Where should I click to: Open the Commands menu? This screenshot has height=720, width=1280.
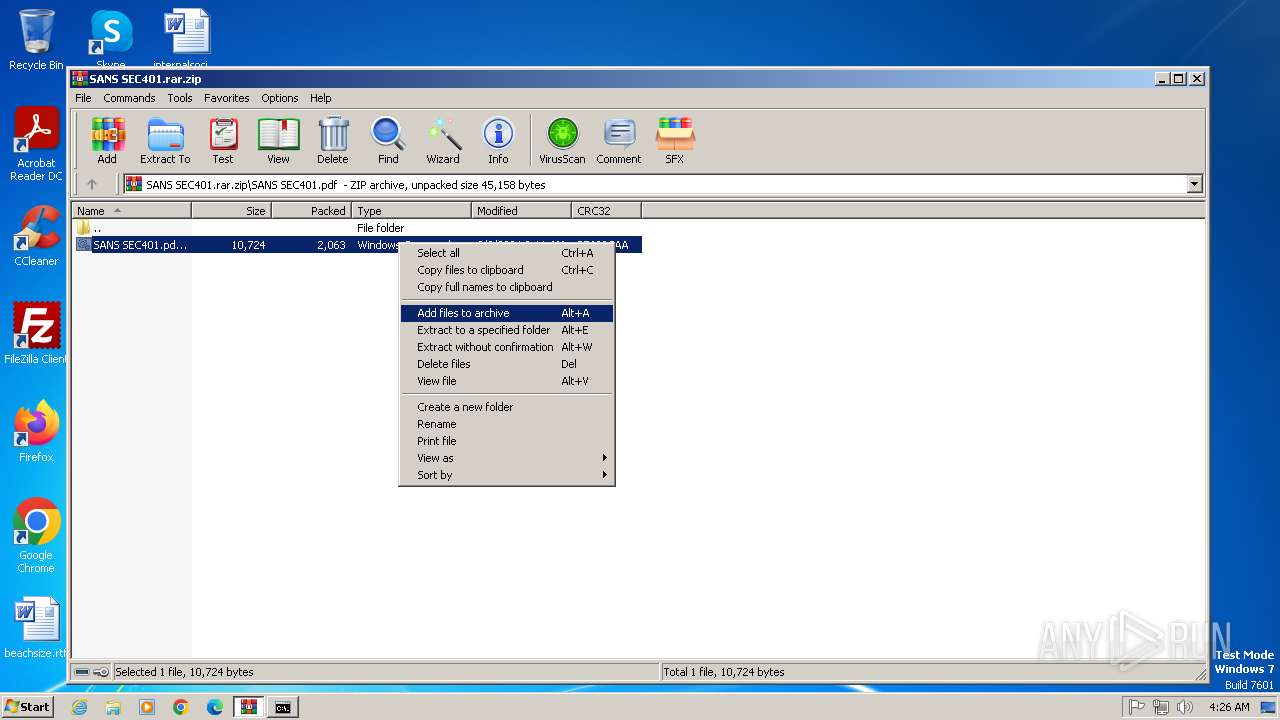129,98
